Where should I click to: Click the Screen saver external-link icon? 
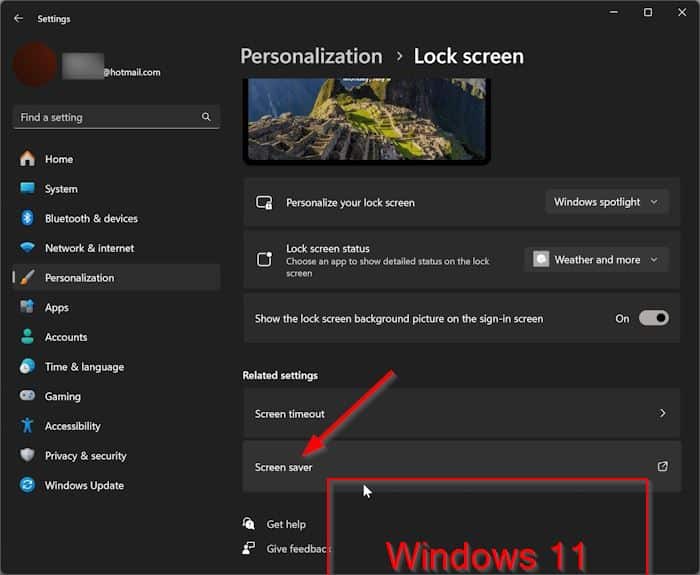(x=663, y=467)
